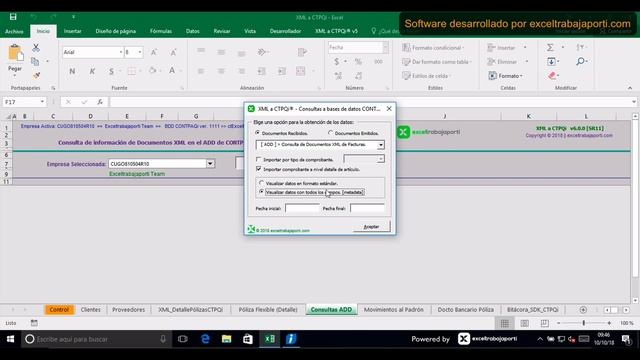Open the tipo de comprobante dropdown
Viewport: 640px width, 360px height.
click(x=380, y=159)
